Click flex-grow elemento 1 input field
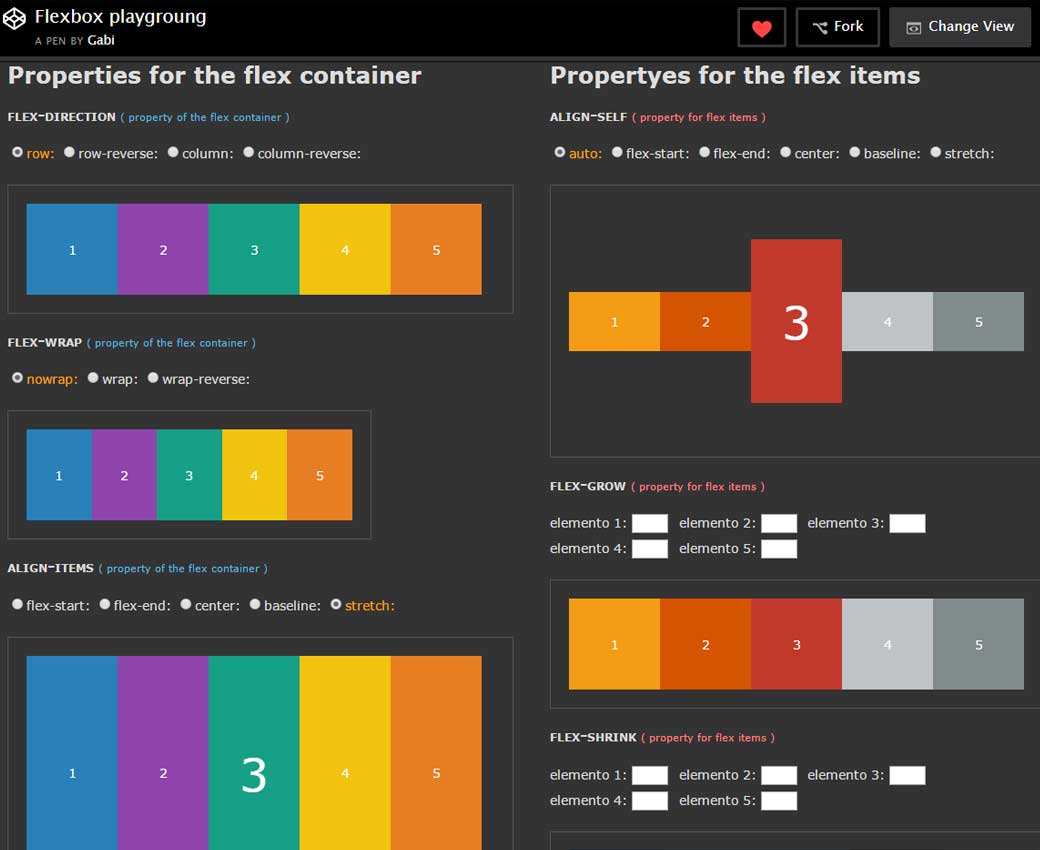1040x850 pixels. (x=649, y=523)
